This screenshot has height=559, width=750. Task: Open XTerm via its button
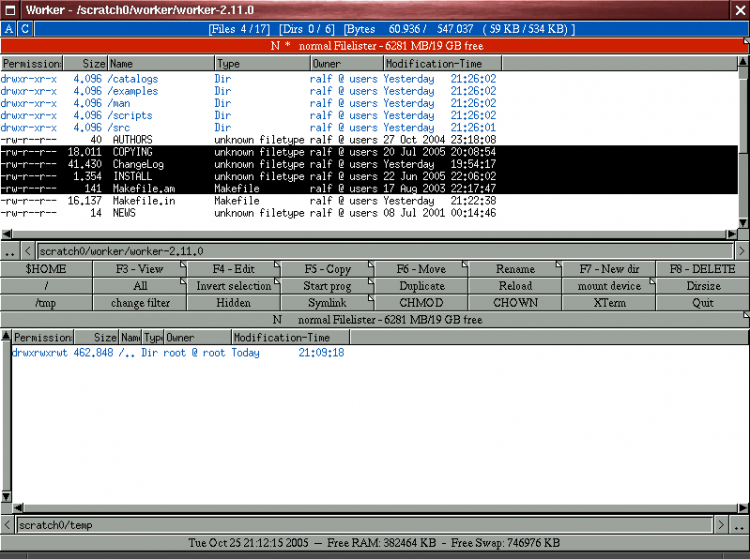608,303
